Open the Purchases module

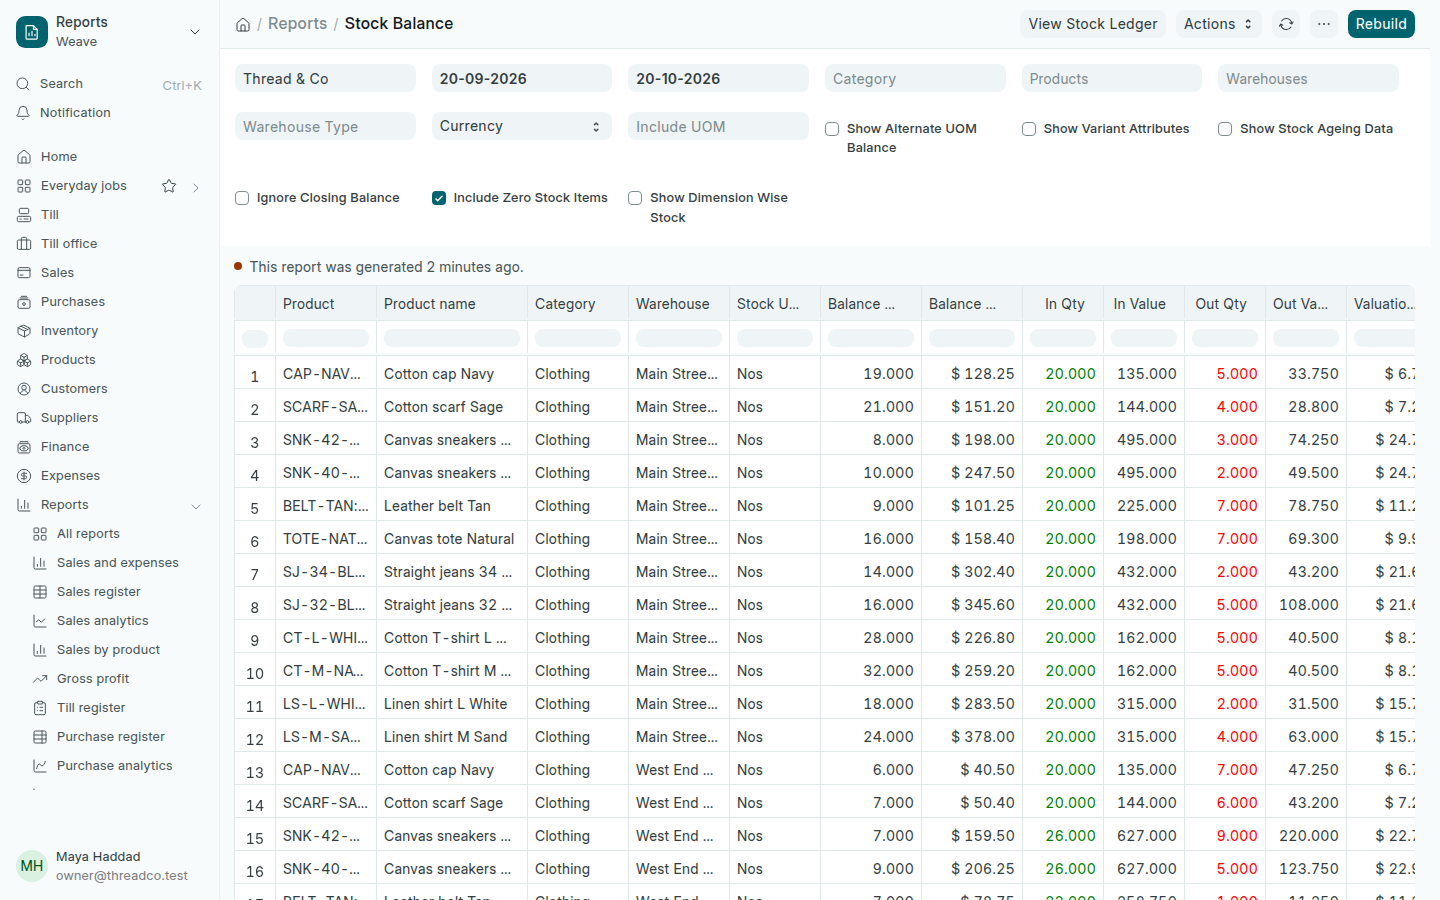tap(109, 302)
